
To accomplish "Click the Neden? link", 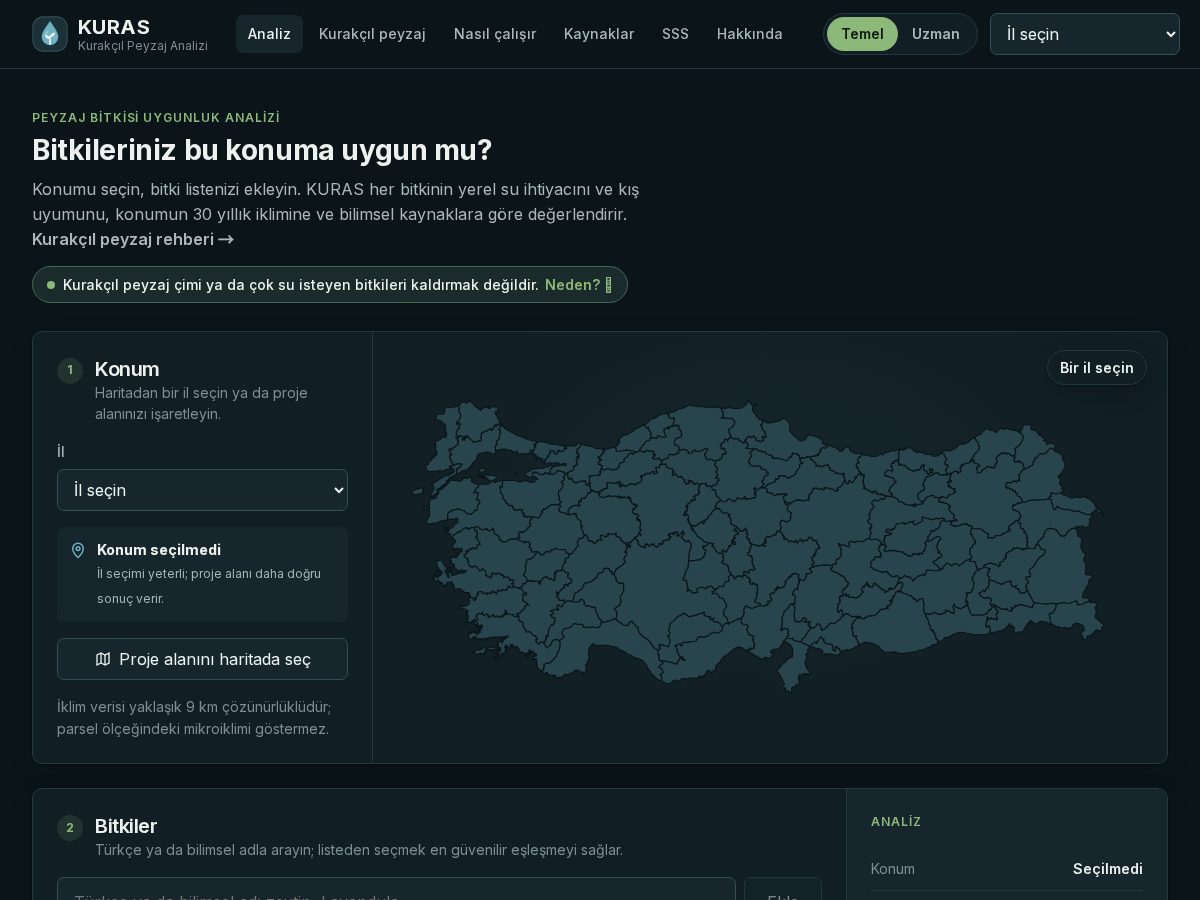I will point(578,285).
